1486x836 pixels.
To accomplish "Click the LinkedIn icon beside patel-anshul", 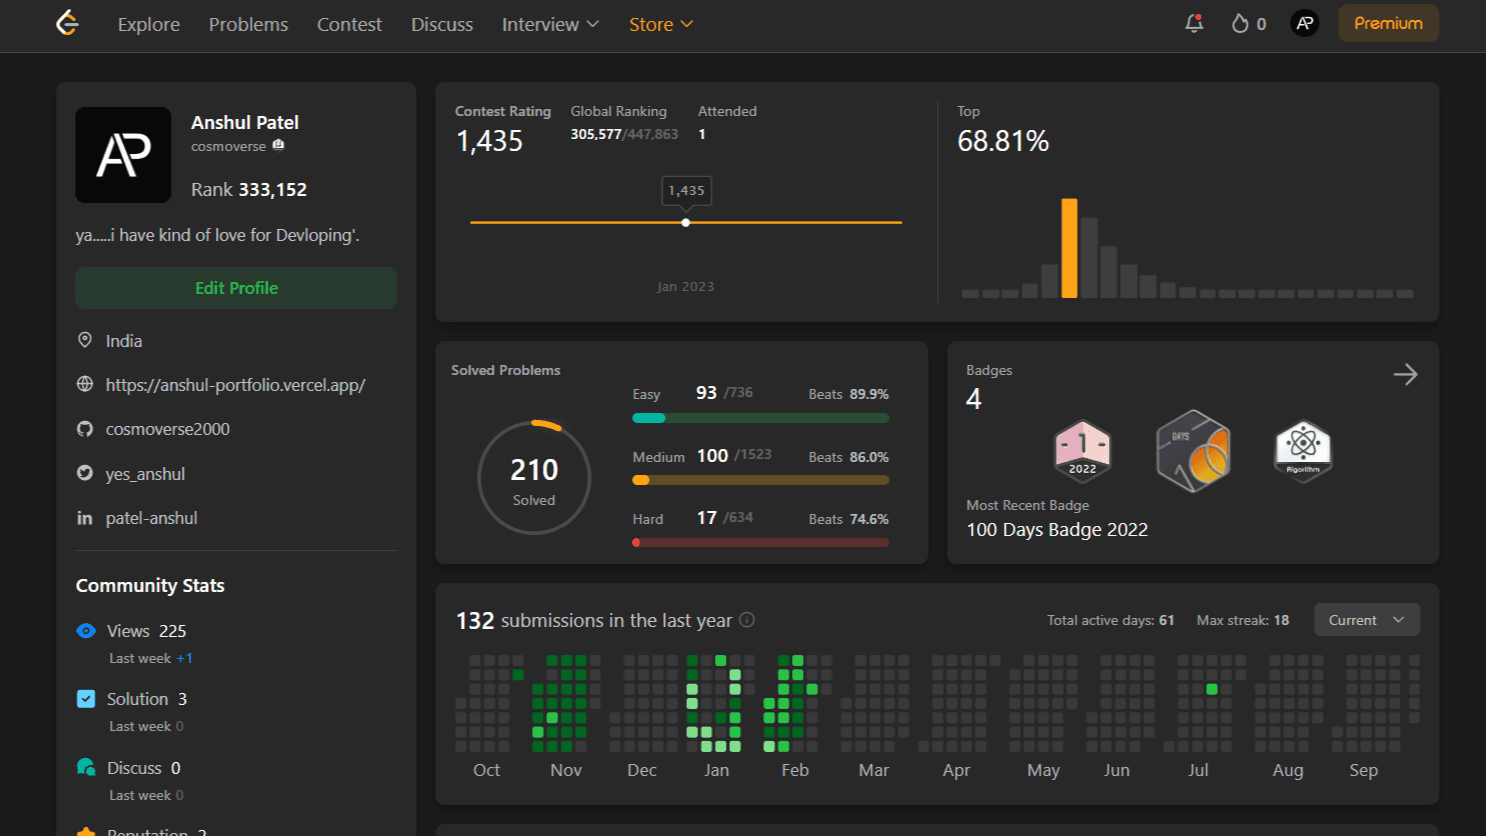I will 85,518.
